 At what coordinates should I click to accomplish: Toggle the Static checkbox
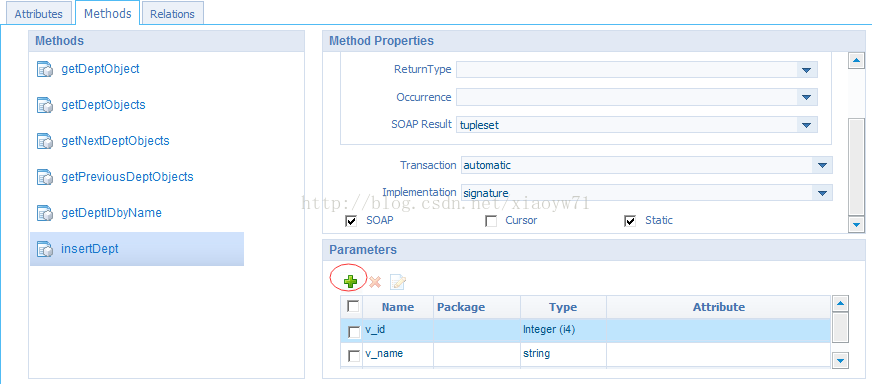click(630, 221)
